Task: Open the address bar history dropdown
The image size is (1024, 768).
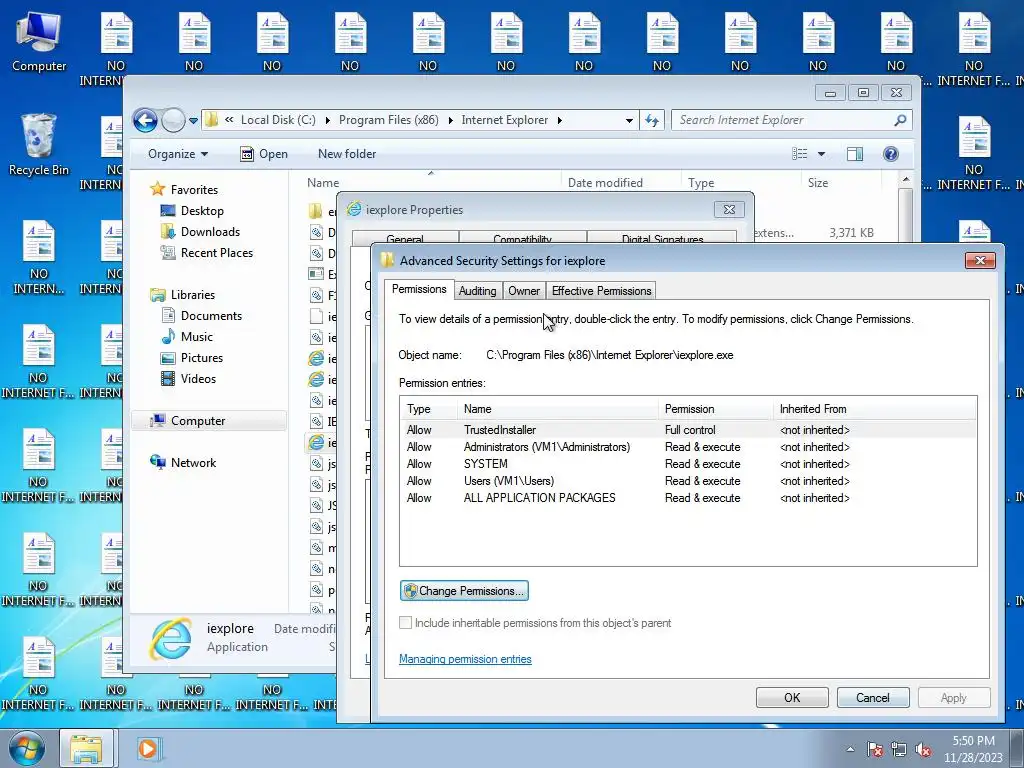Action: pos(629,120)
